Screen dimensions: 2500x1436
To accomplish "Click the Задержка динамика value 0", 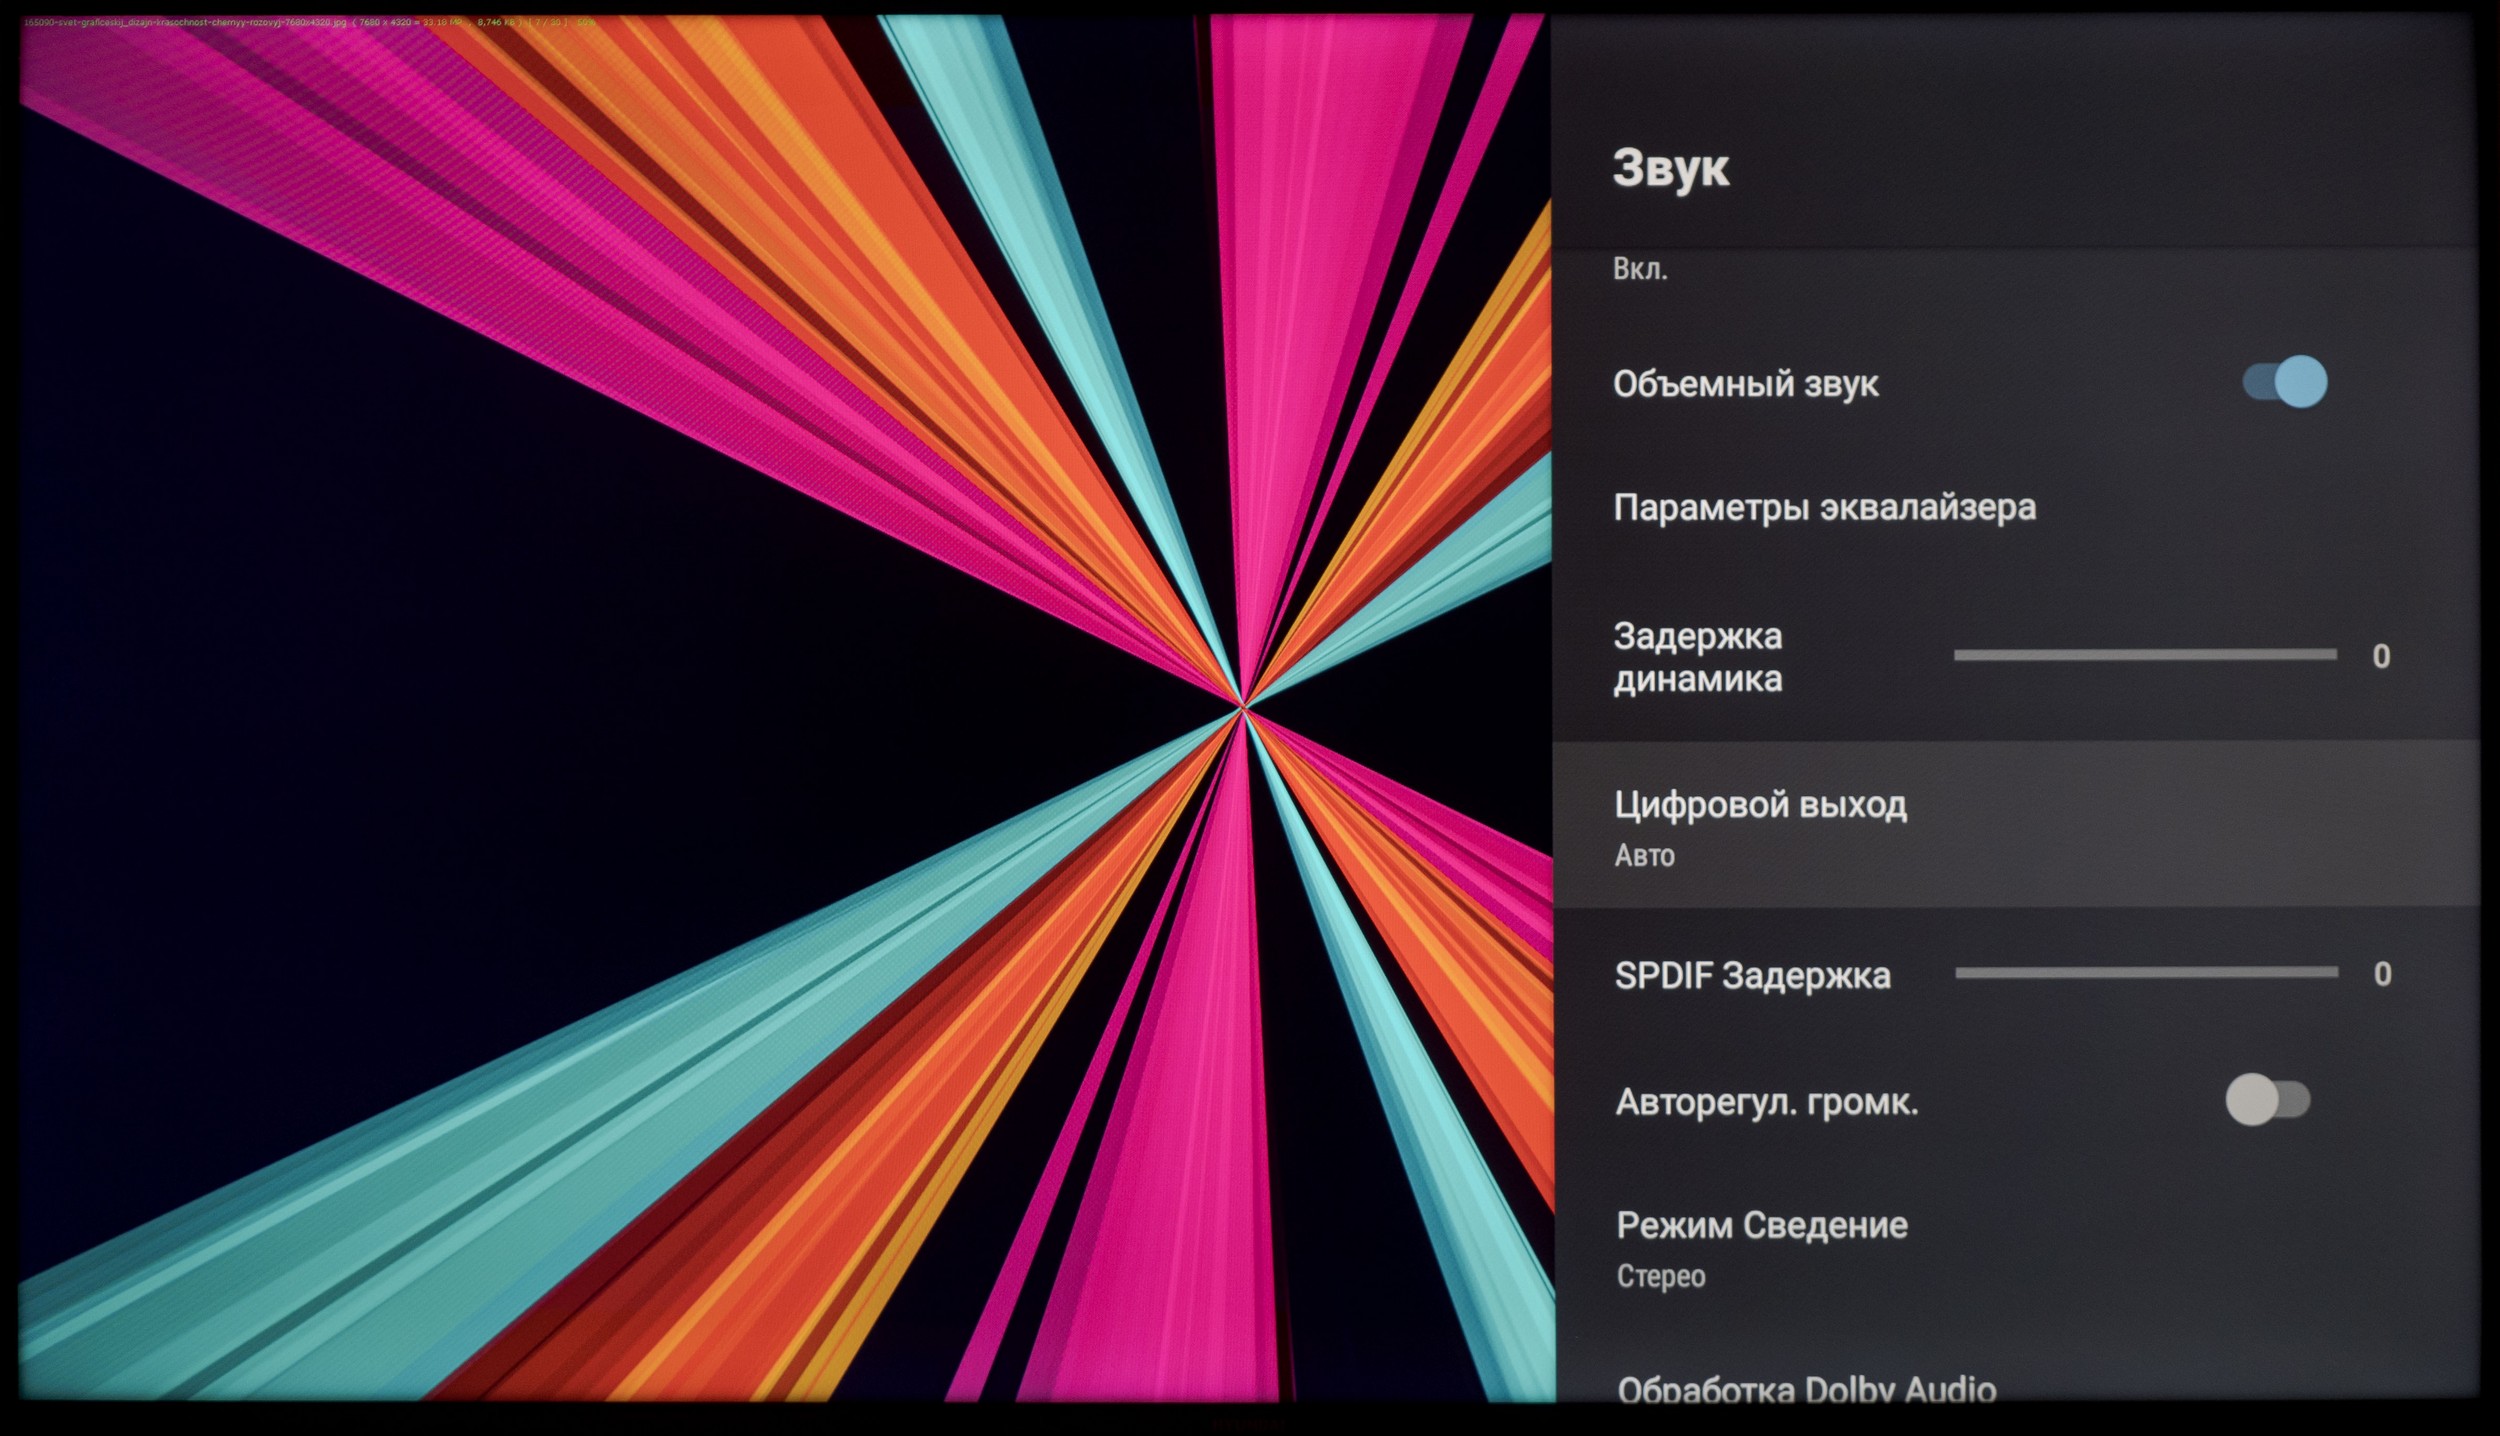I will click(2381, 657).
